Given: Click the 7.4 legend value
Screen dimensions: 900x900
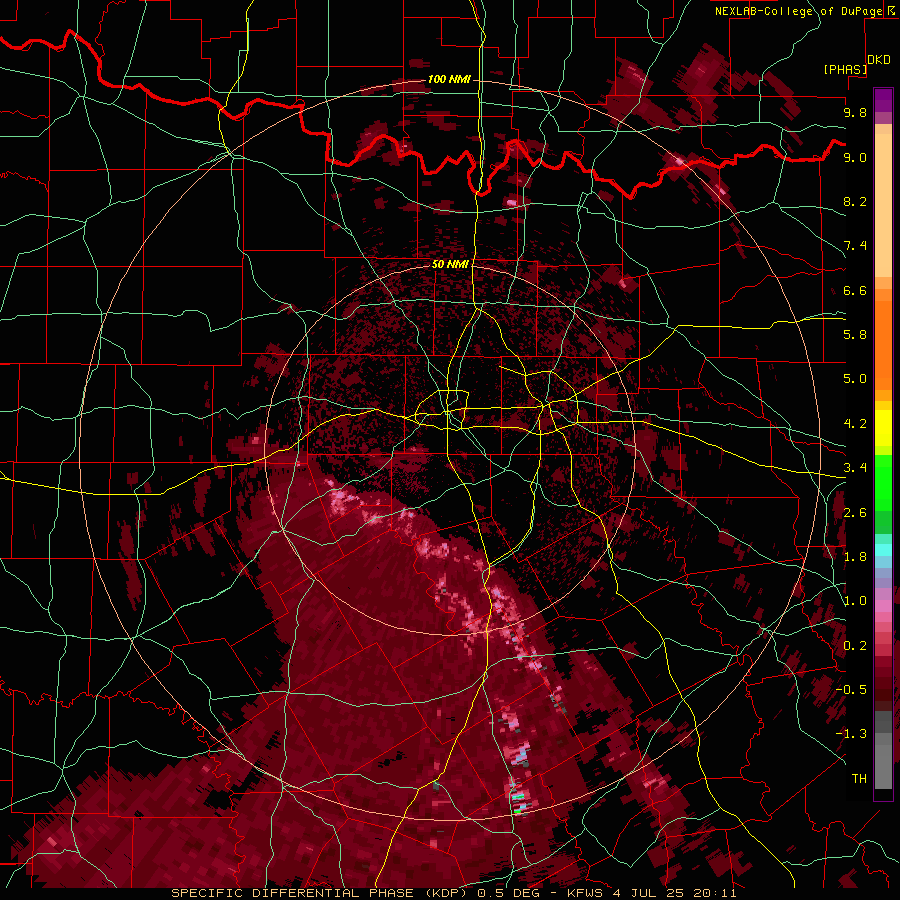Looking at the screenshot, I should (x=855, y=246).
